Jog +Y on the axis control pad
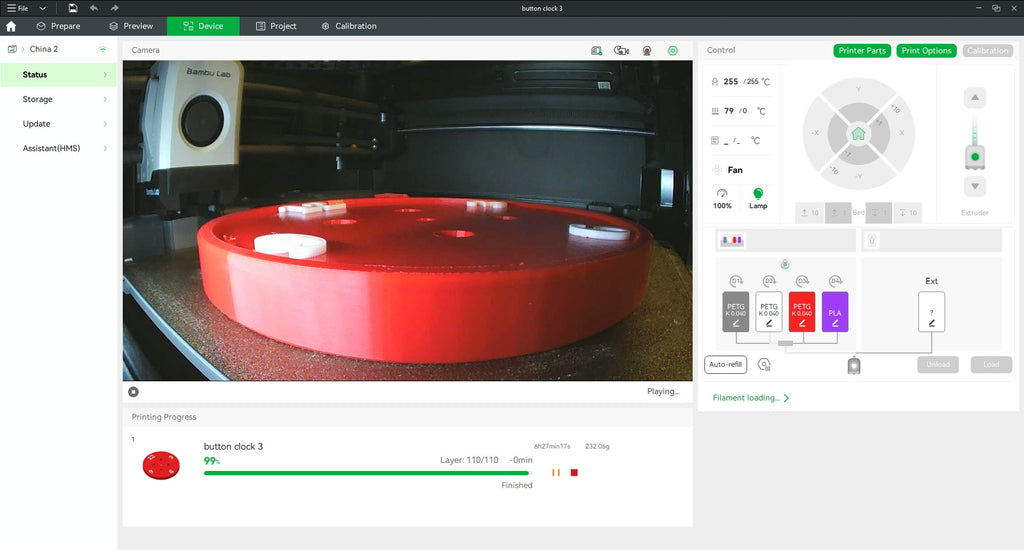The image size is (1024, 550). [858, 89]
